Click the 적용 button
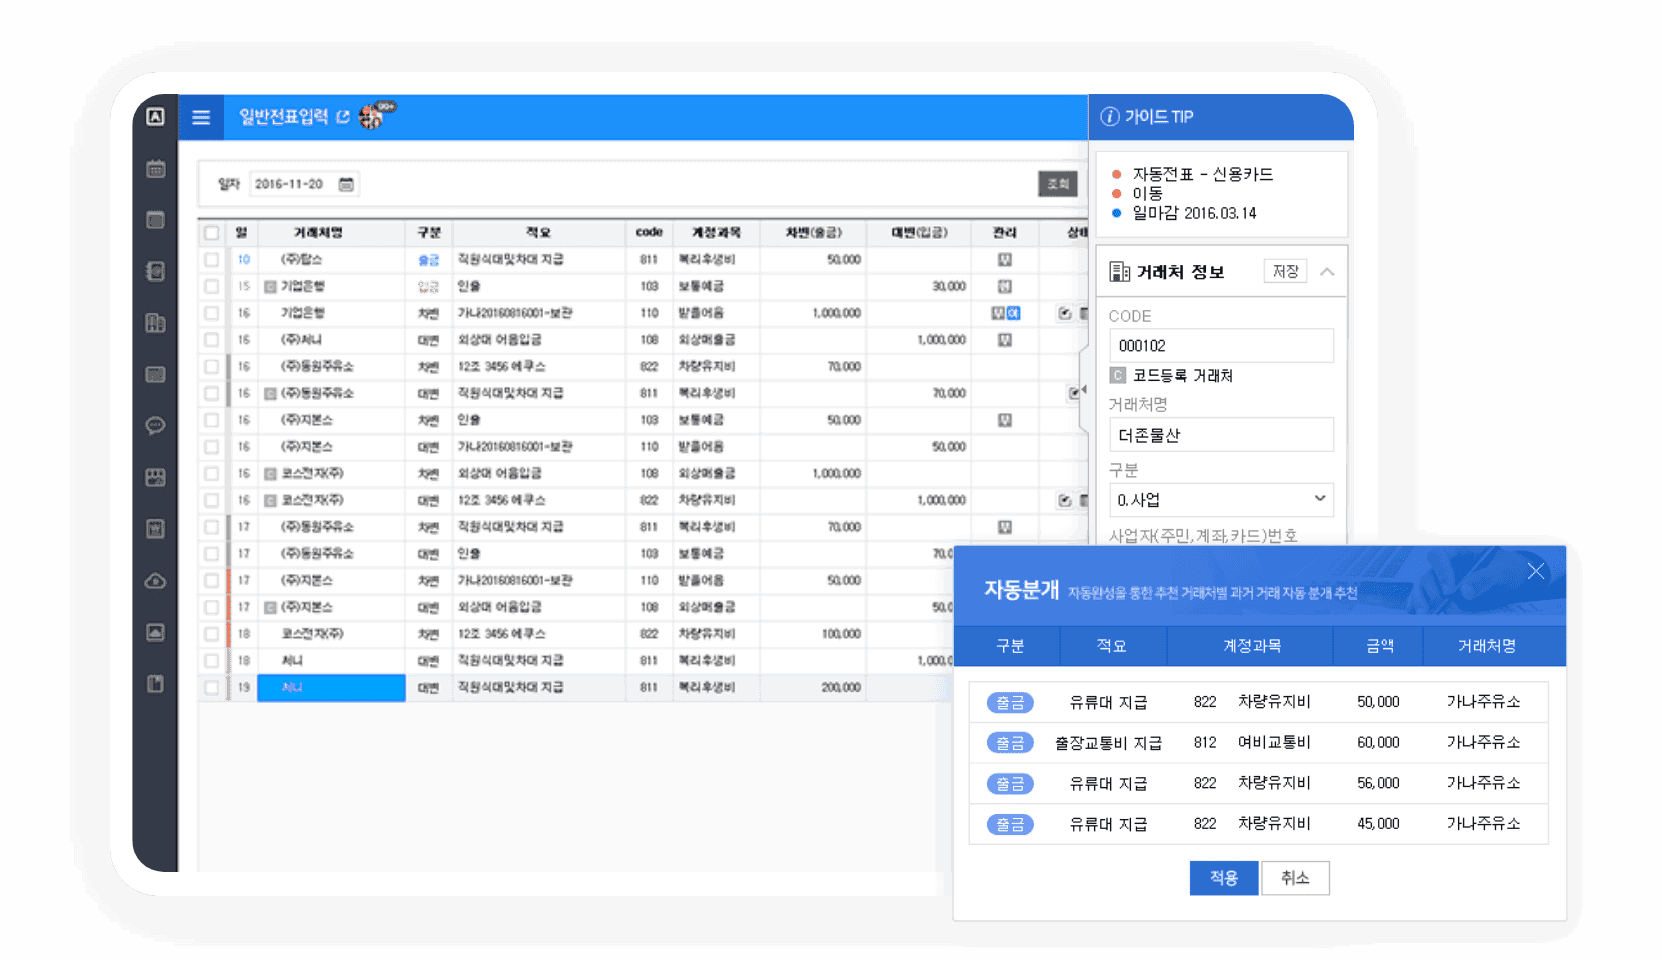 [x=1223, y=878]
